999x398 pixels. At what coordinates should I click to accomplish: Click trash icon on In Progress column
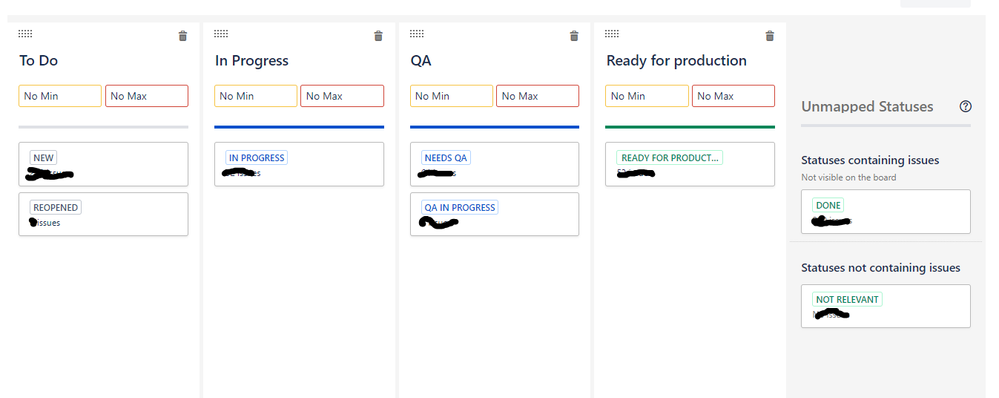tap(378, 36)
